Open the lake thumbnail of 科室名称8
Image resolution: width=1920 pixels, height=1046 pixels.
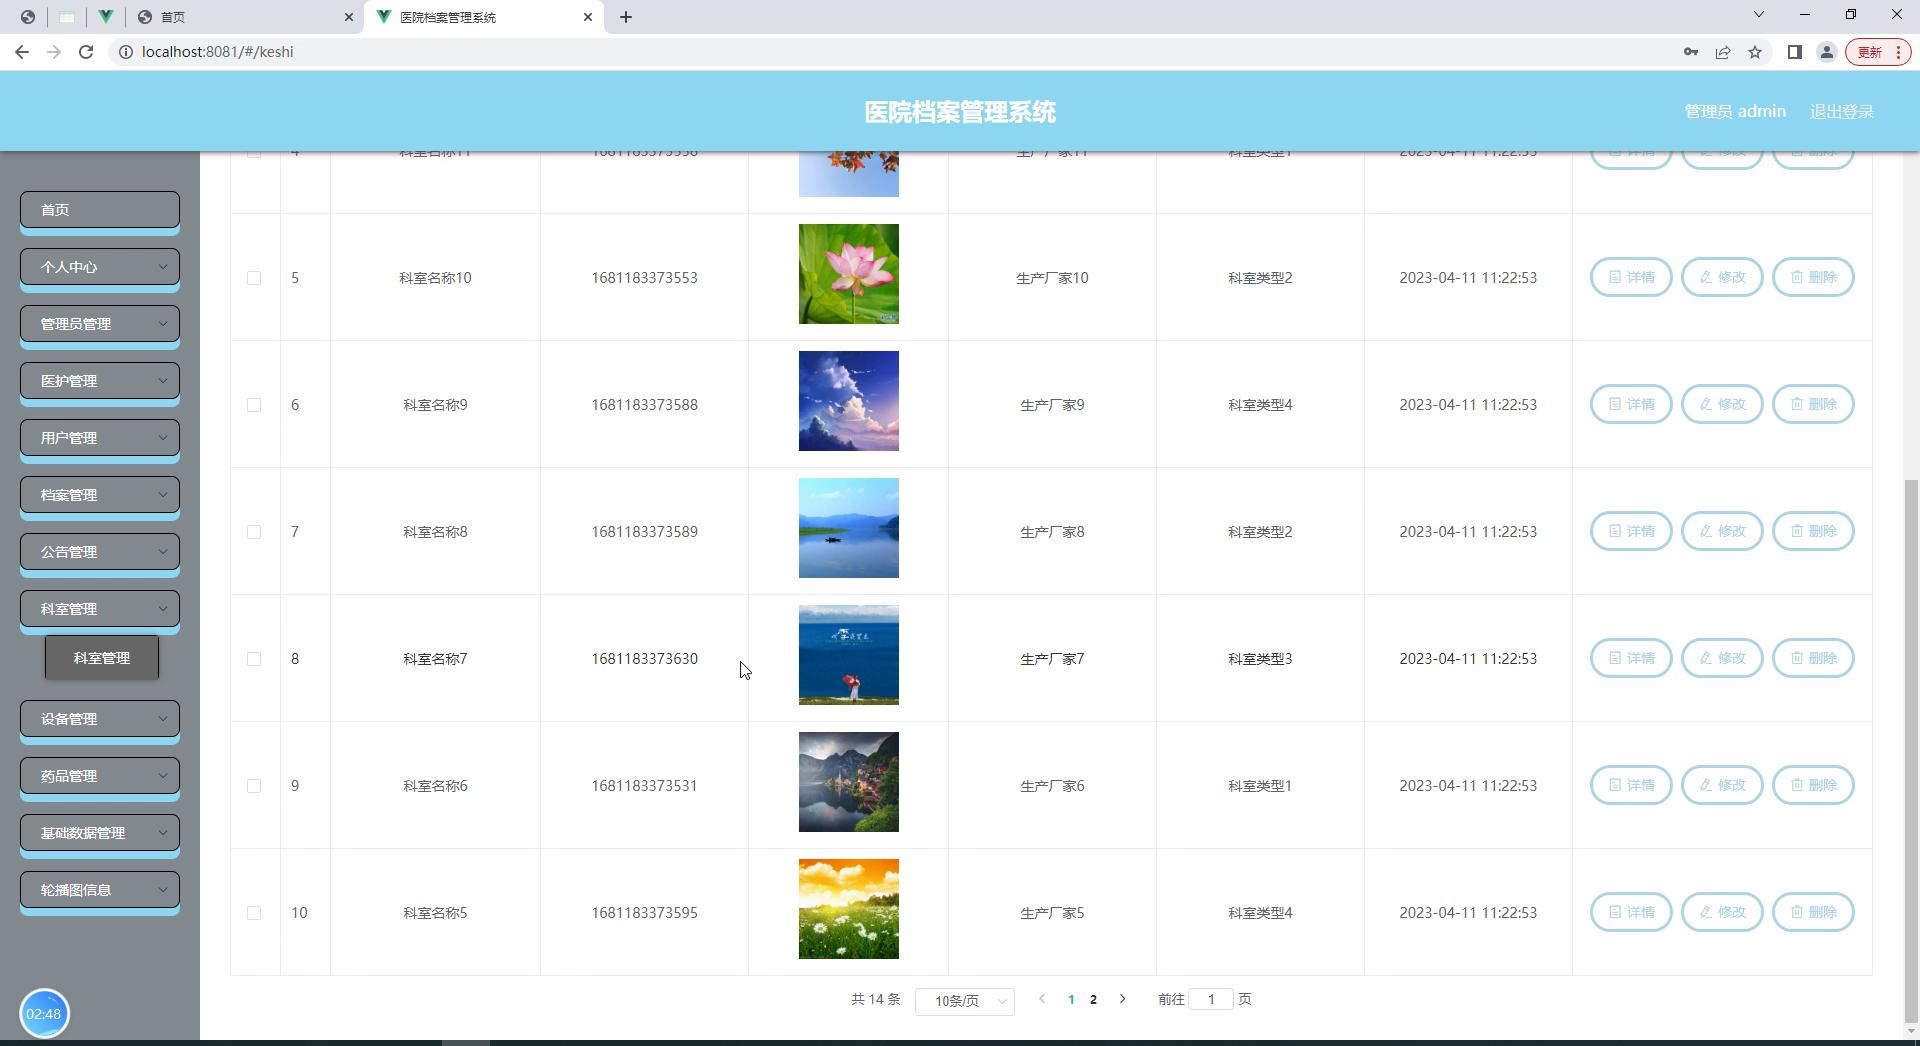(x=849, y=528)
